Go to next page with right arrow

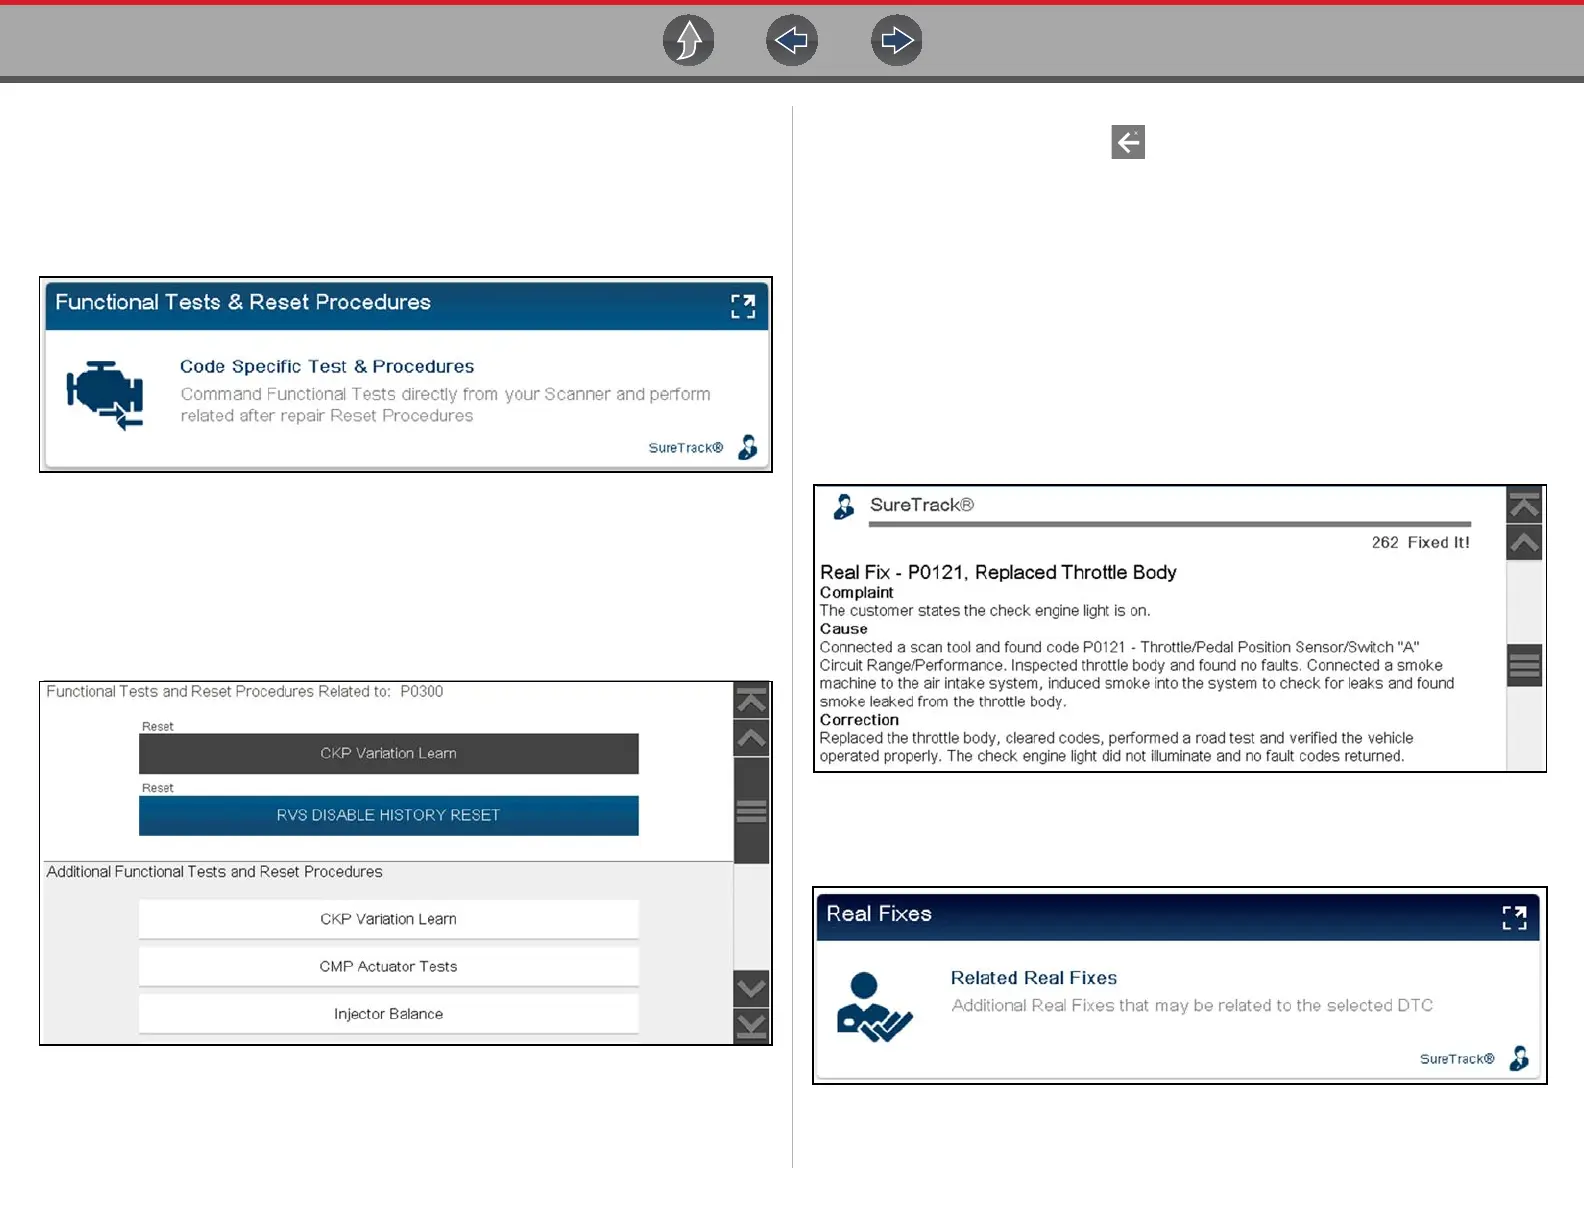pyautogui.click(x=897, y=41)
